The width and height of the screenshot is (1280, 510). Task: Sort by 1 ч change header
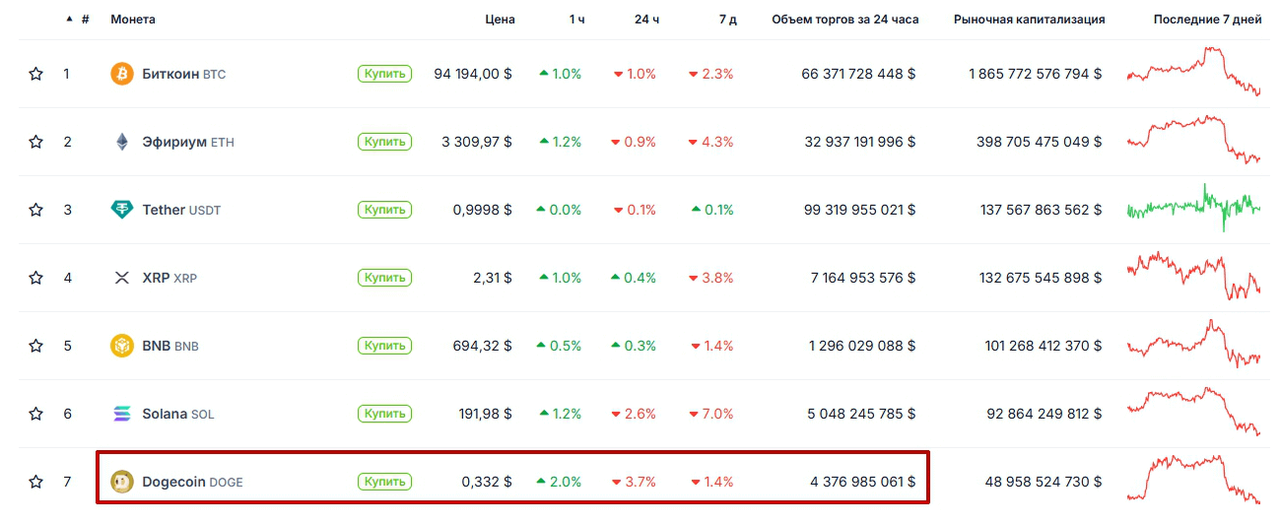(577, 19)
